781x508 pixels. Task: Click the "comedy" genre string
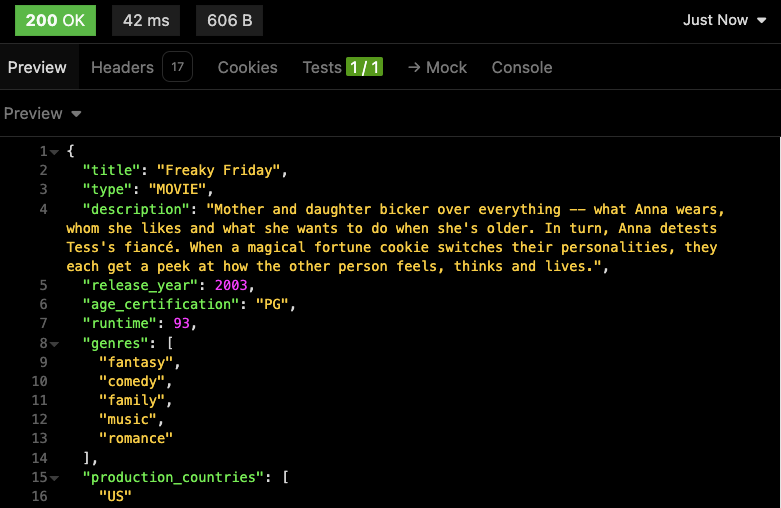[x=132, y=381]
